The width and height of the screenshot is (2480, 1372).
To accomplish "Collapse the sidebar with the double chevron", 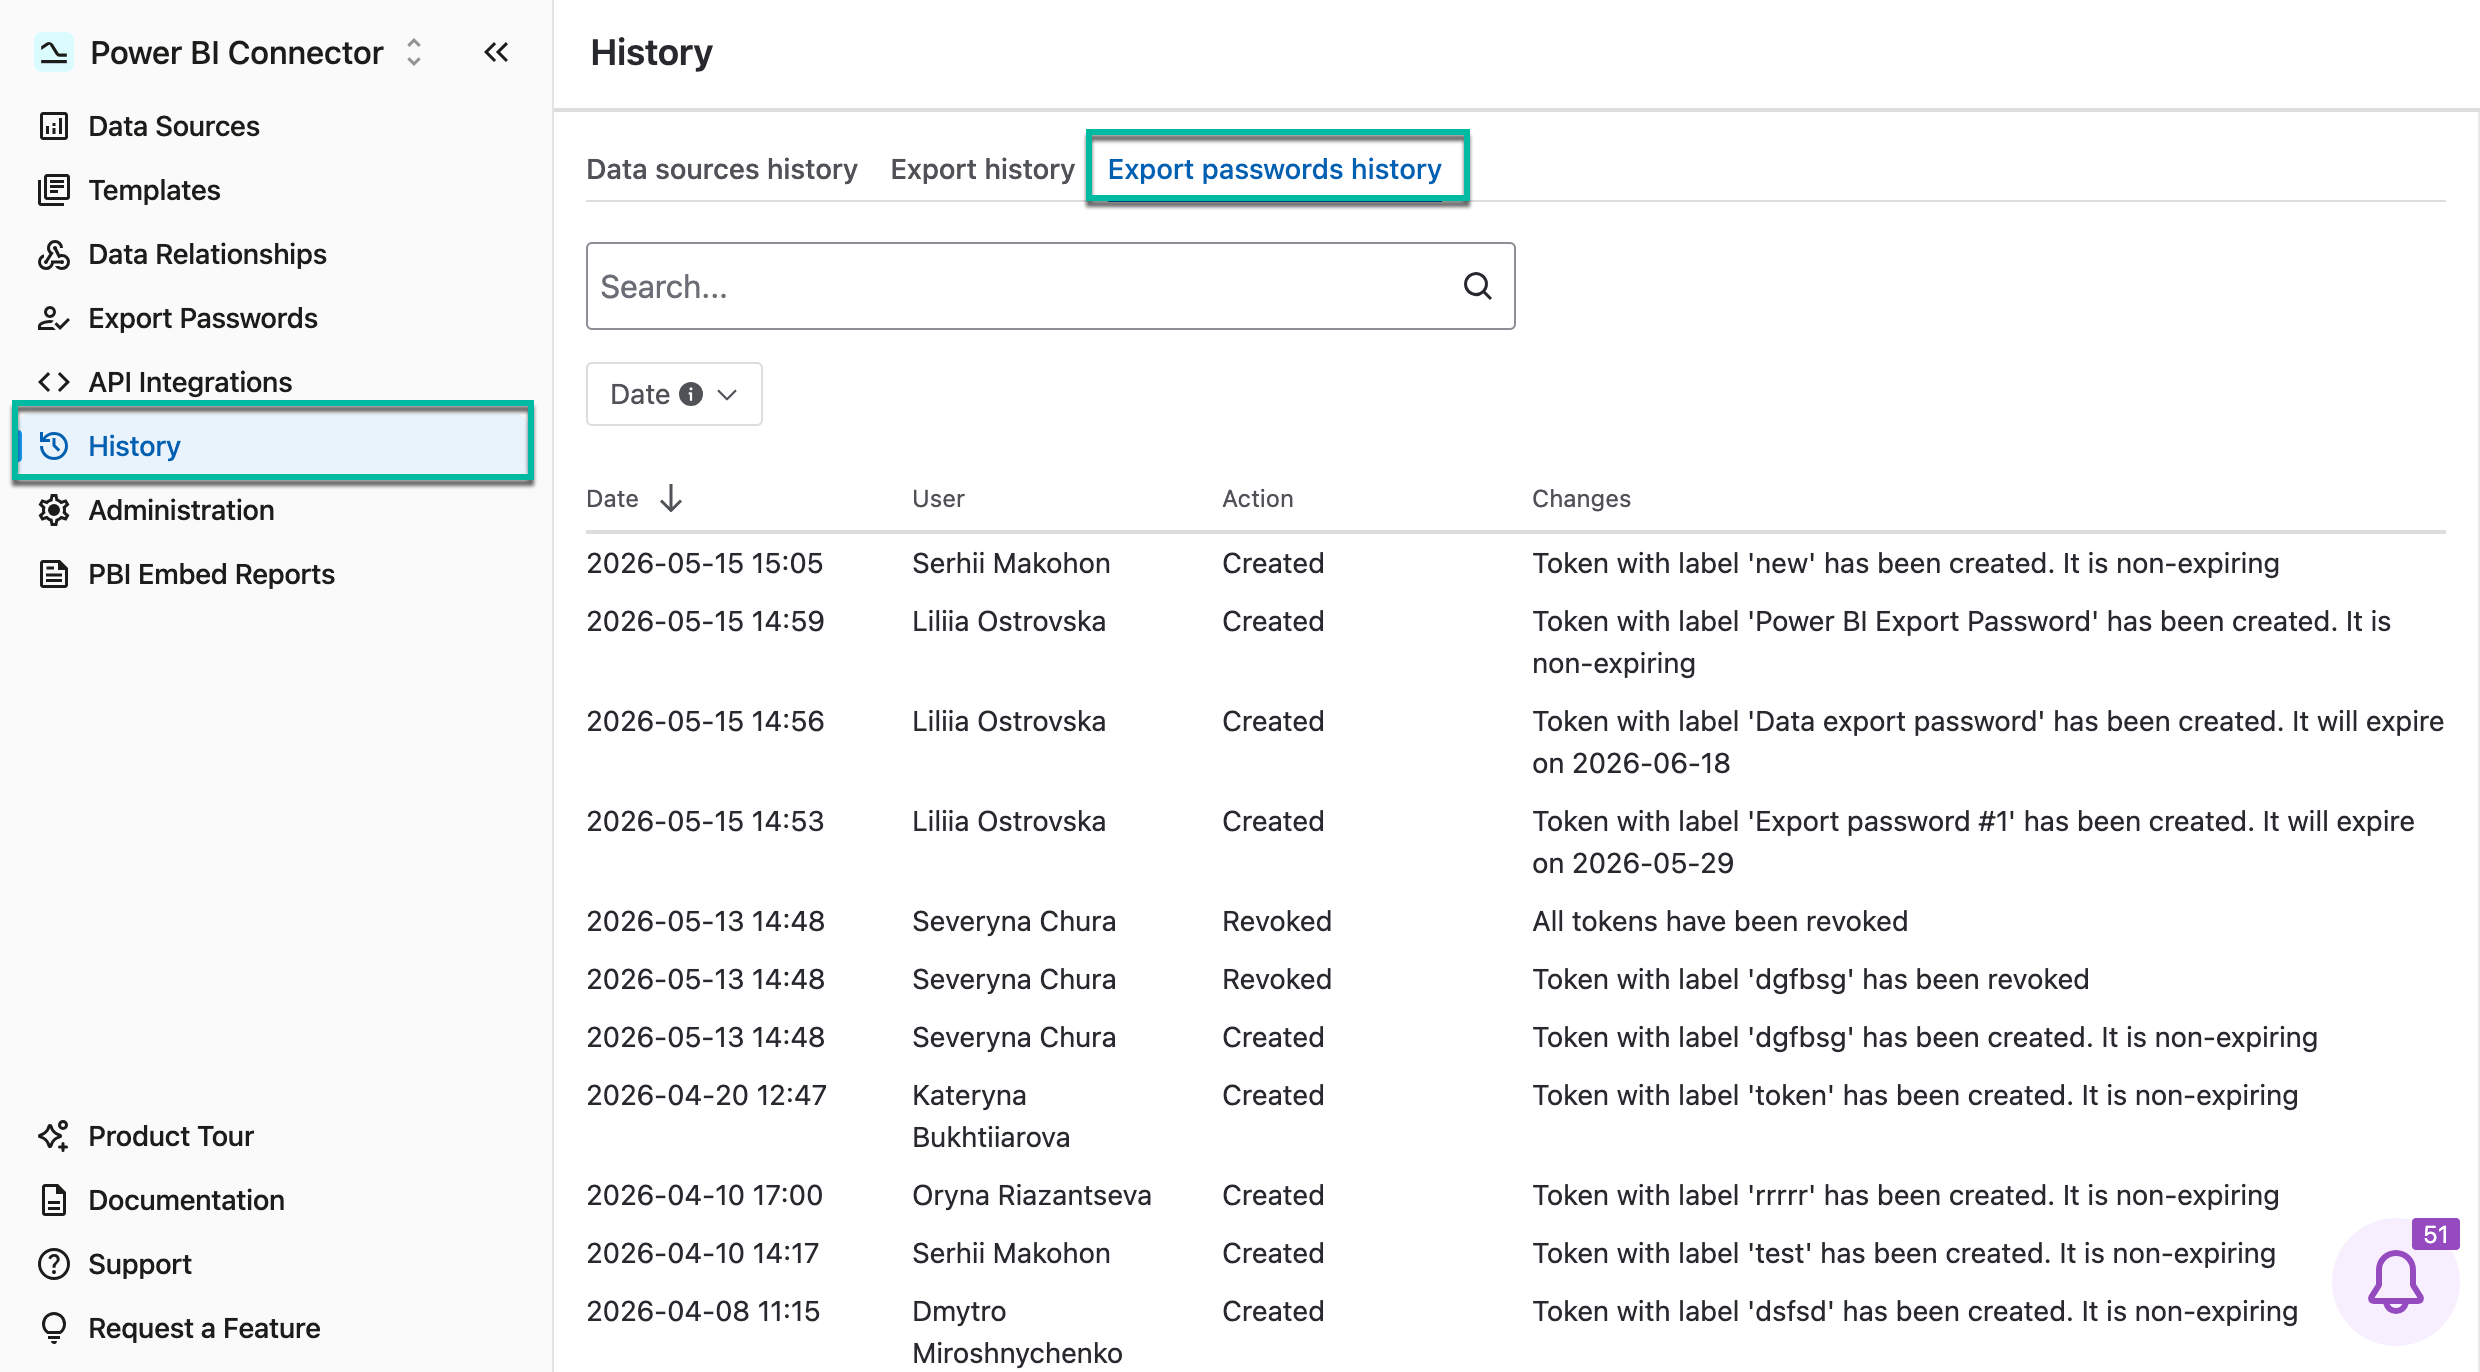I will 496,52.
